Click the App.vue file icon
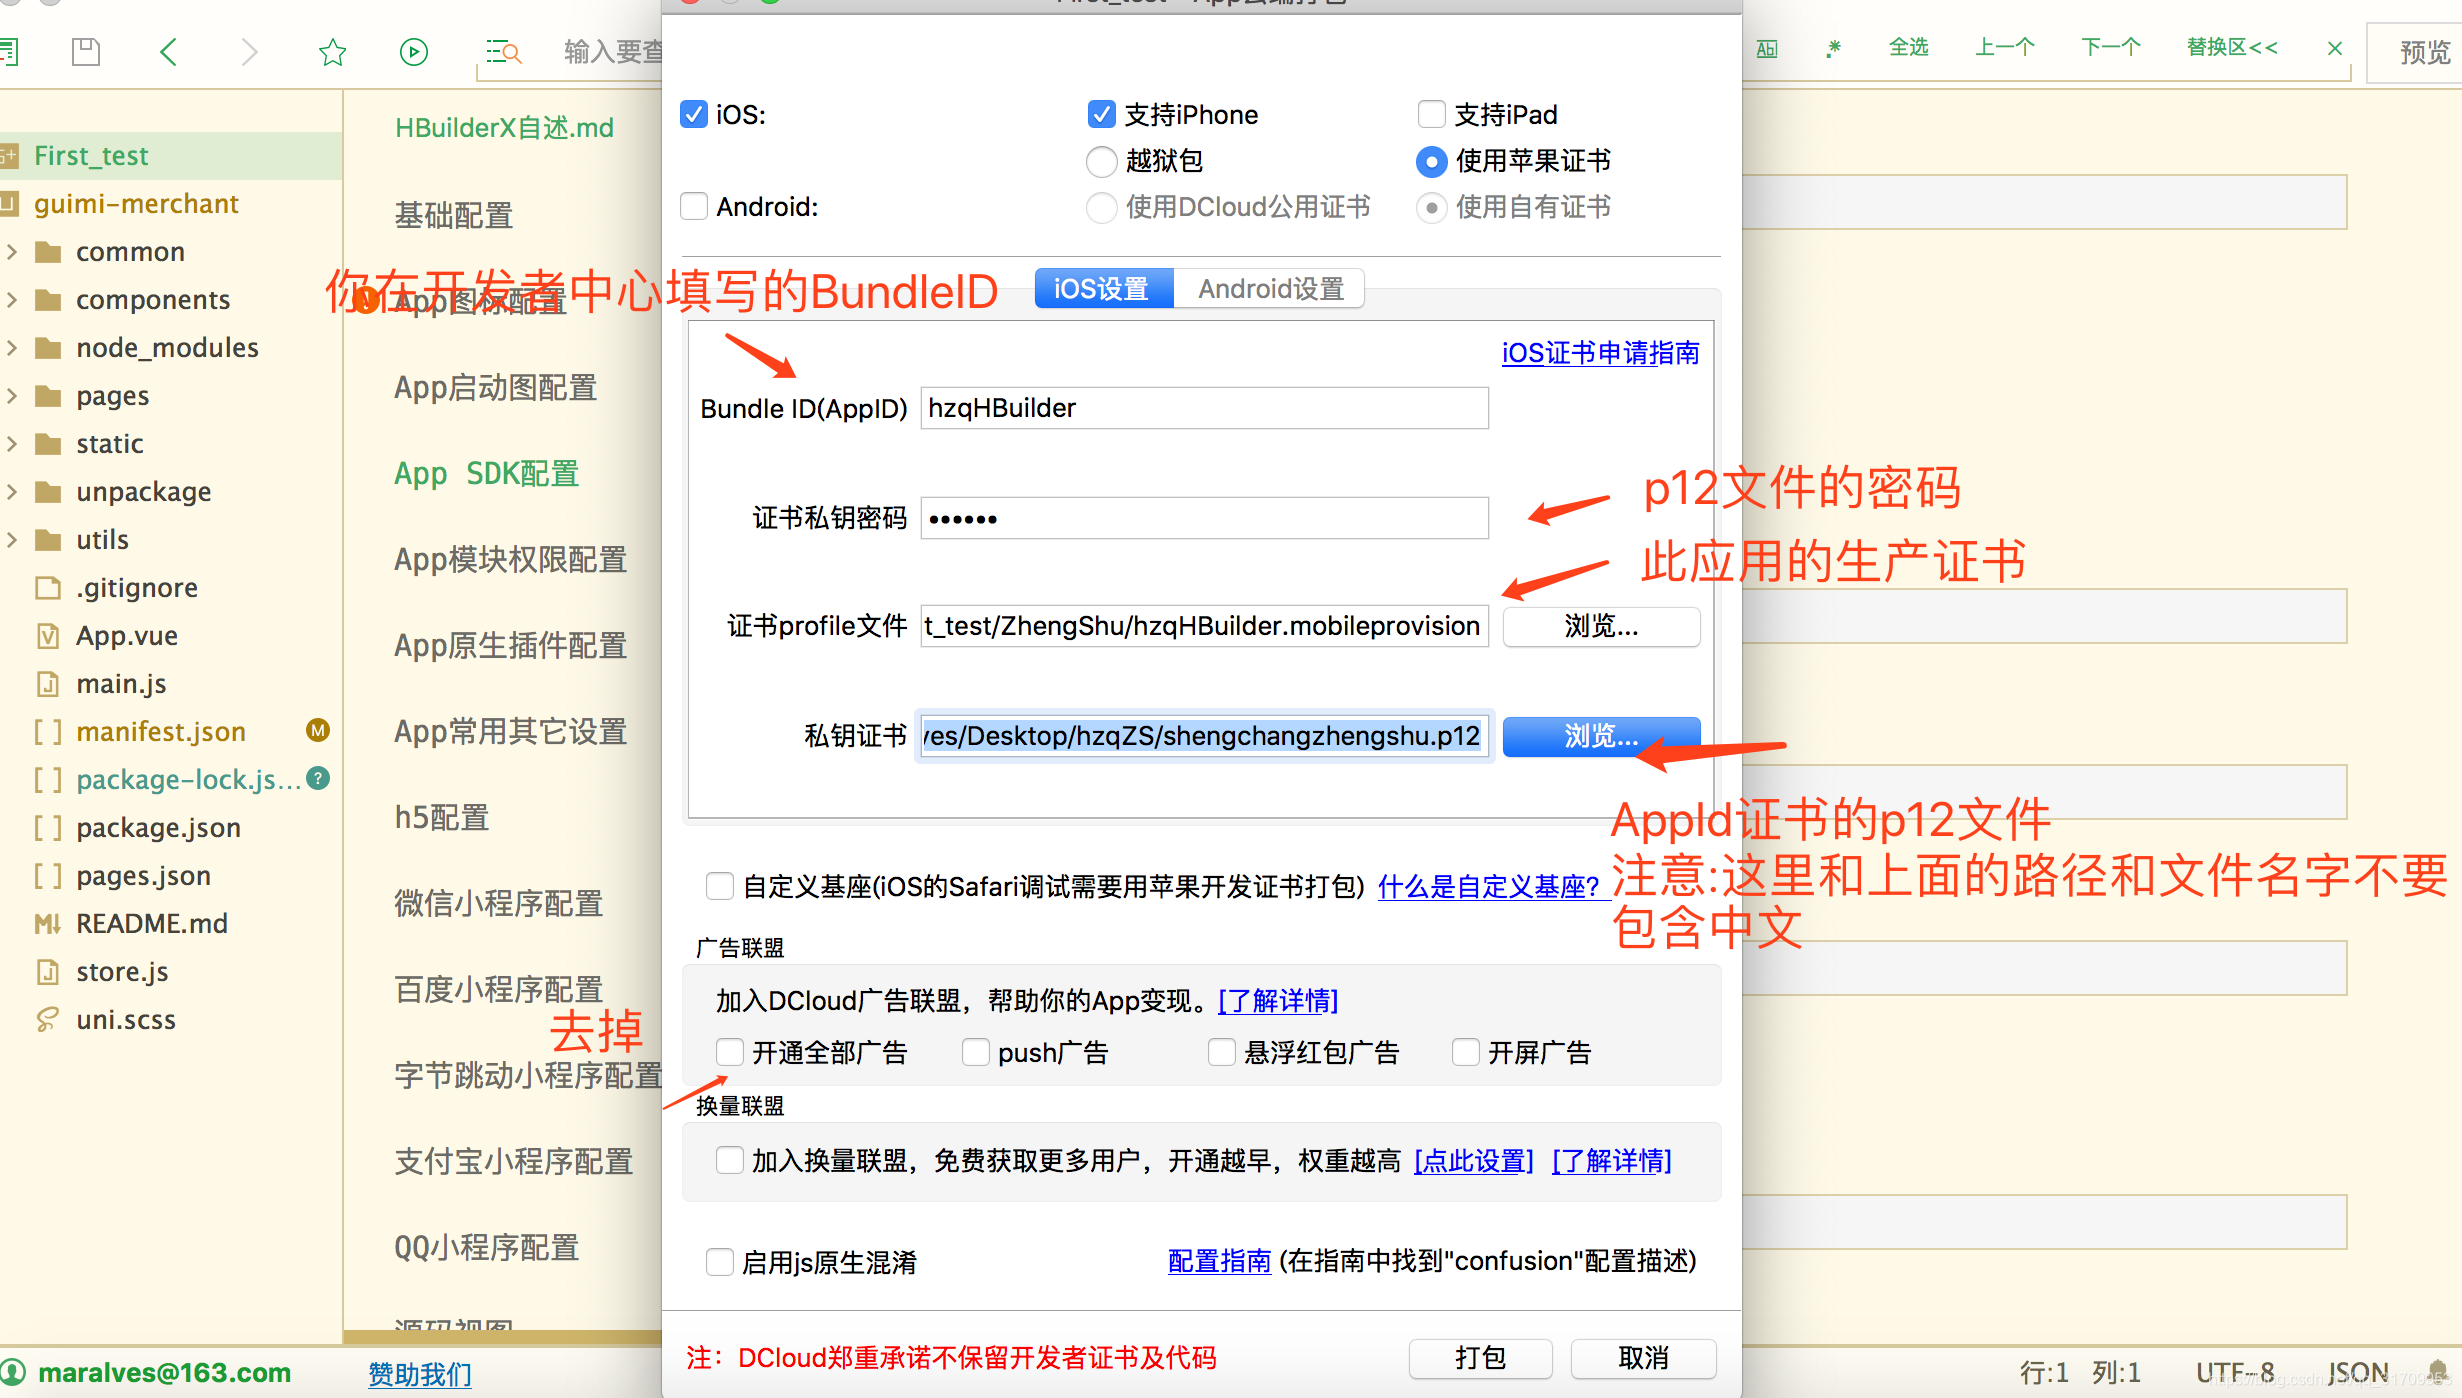The width and height of the screenshot is (2462, 1398). pyautogui.click(x=48, y=636)
